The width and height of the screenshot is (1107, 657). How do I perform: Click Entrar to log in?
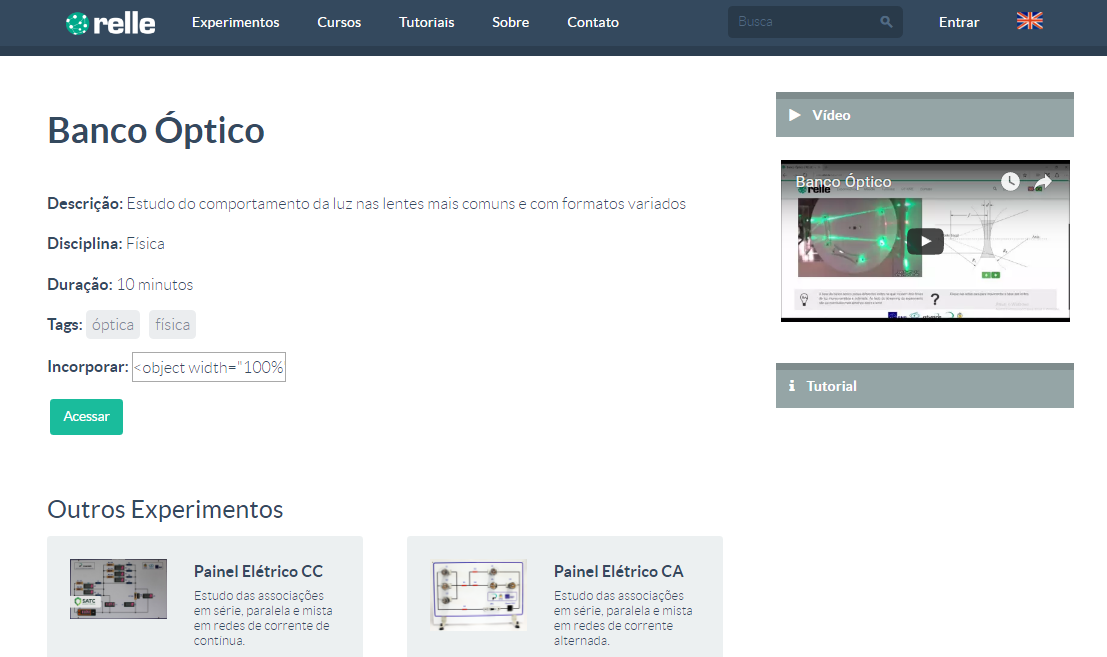pyautogui.click(x=959, y=22)
